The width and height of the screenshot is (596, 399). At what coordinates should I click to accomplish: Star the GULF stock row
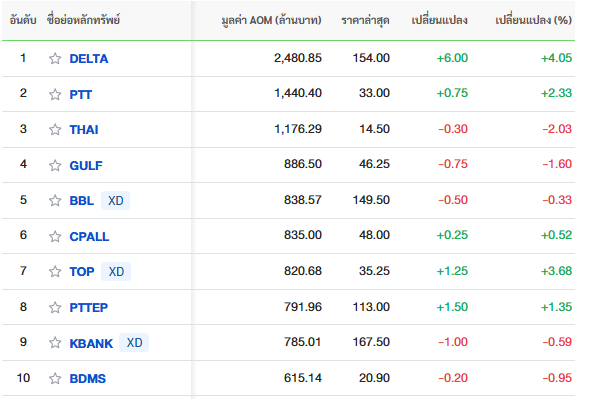click(x=55, y=165)
